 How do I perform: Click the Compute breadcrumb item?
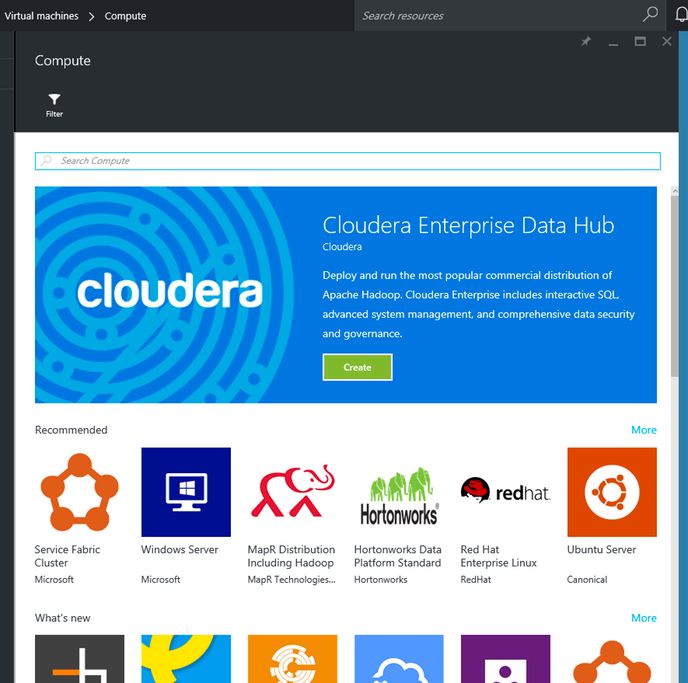[125, 16]
